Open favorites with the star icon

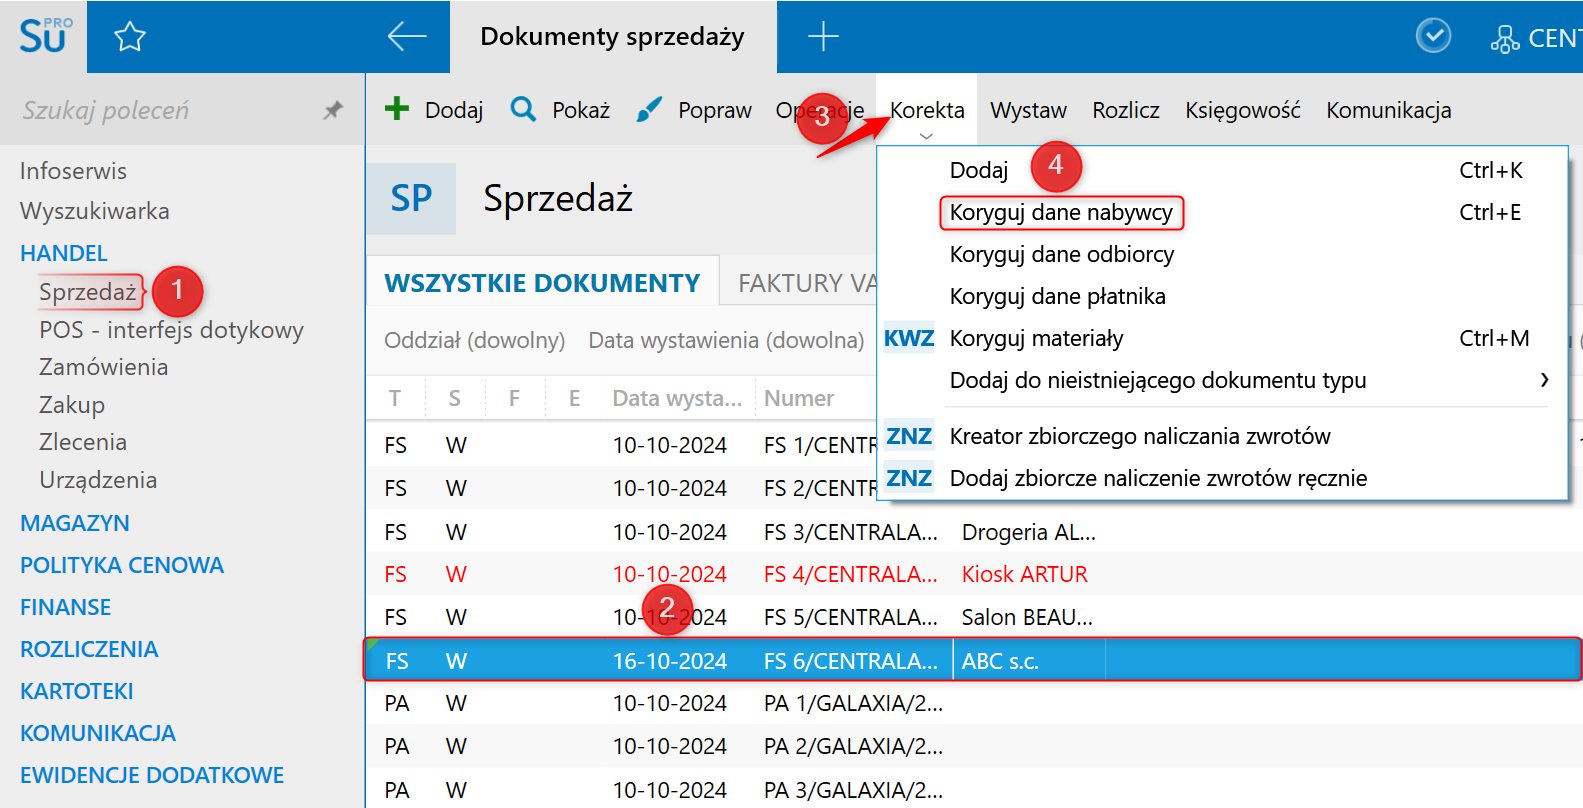pos(130,37)
